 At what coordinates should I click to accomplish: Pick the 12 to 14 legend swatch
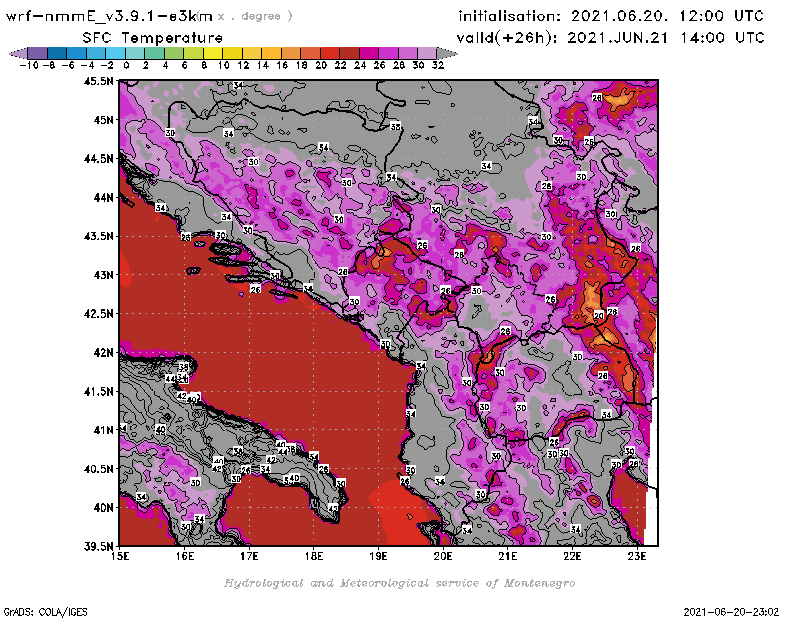[252, 53]
